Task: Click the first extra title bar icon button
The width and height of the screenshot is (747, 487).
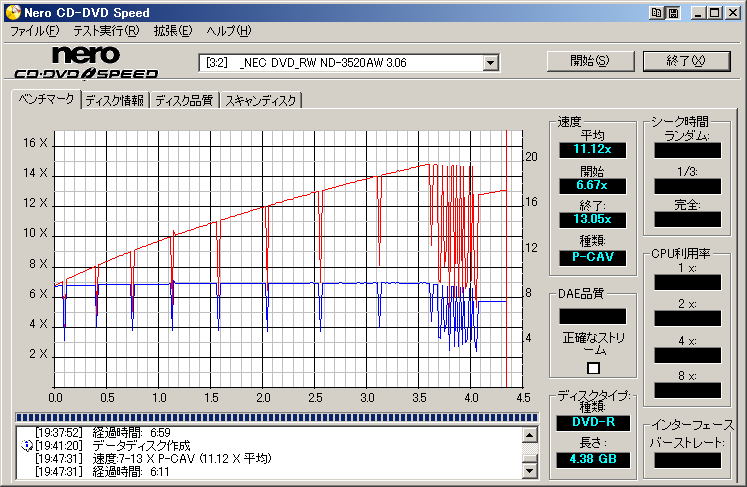Action: click(656, 13)
